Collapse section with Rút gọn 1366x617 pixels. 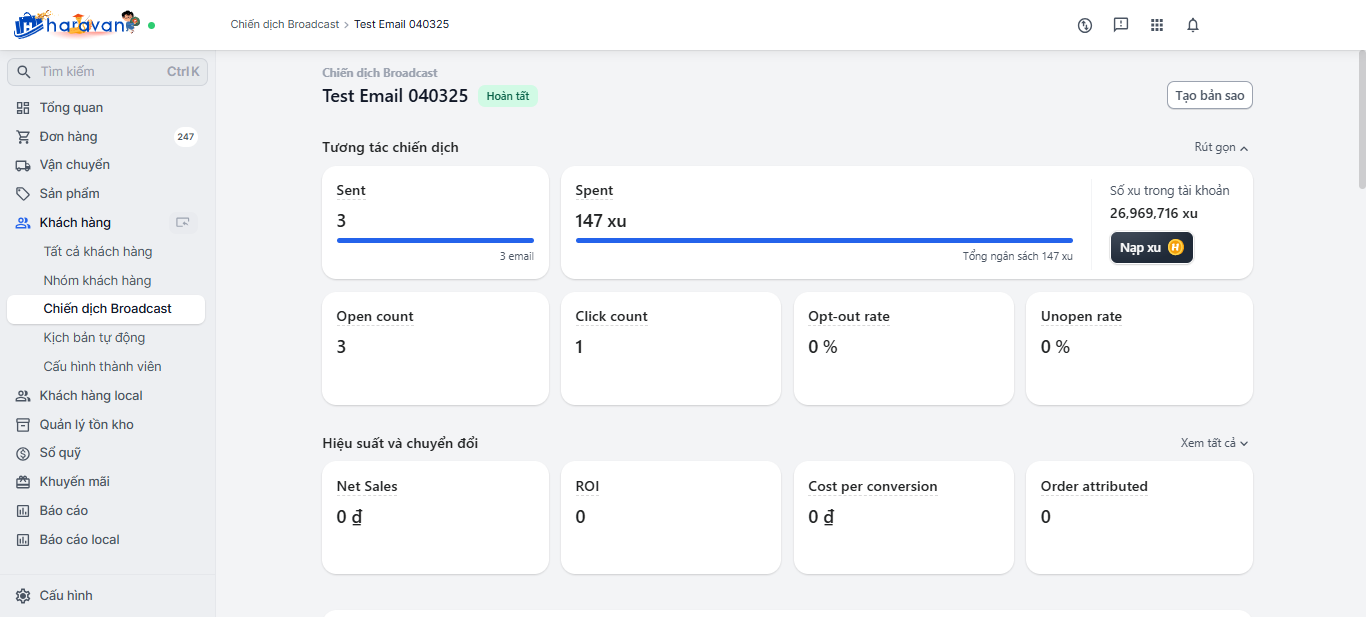click(1221, 148)
